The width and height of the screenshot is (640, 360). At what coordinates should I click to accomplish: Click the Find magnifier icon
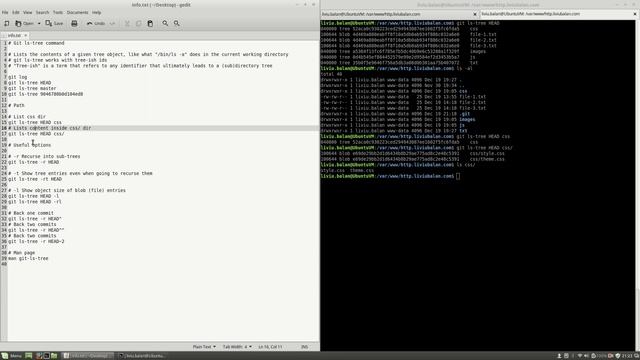[165, 24]
